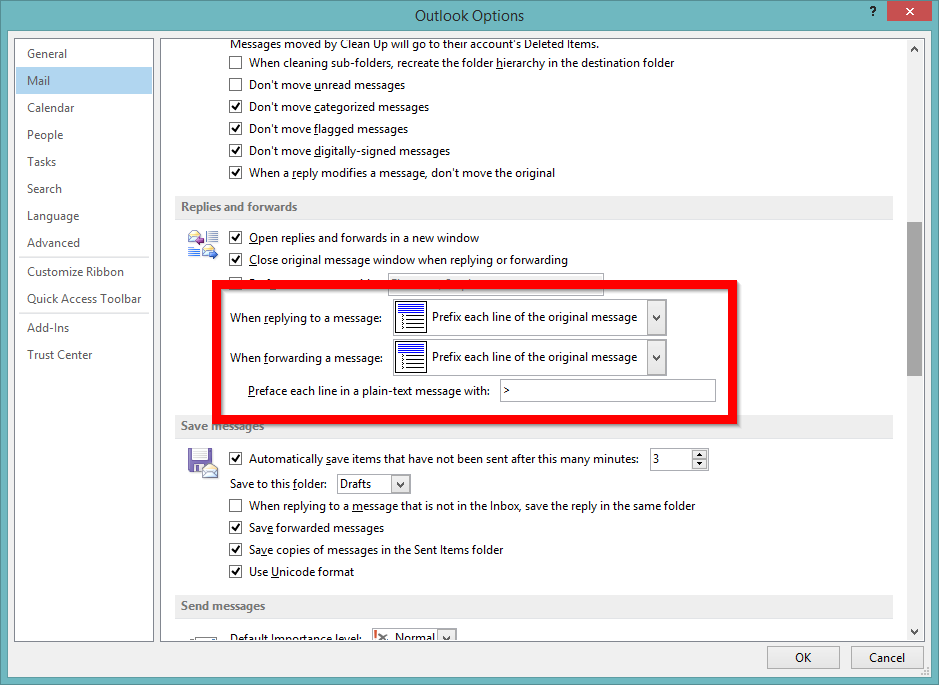Open the Trust Center category
The width and height of the screenshot is (939, 685).
click(84, 354)
